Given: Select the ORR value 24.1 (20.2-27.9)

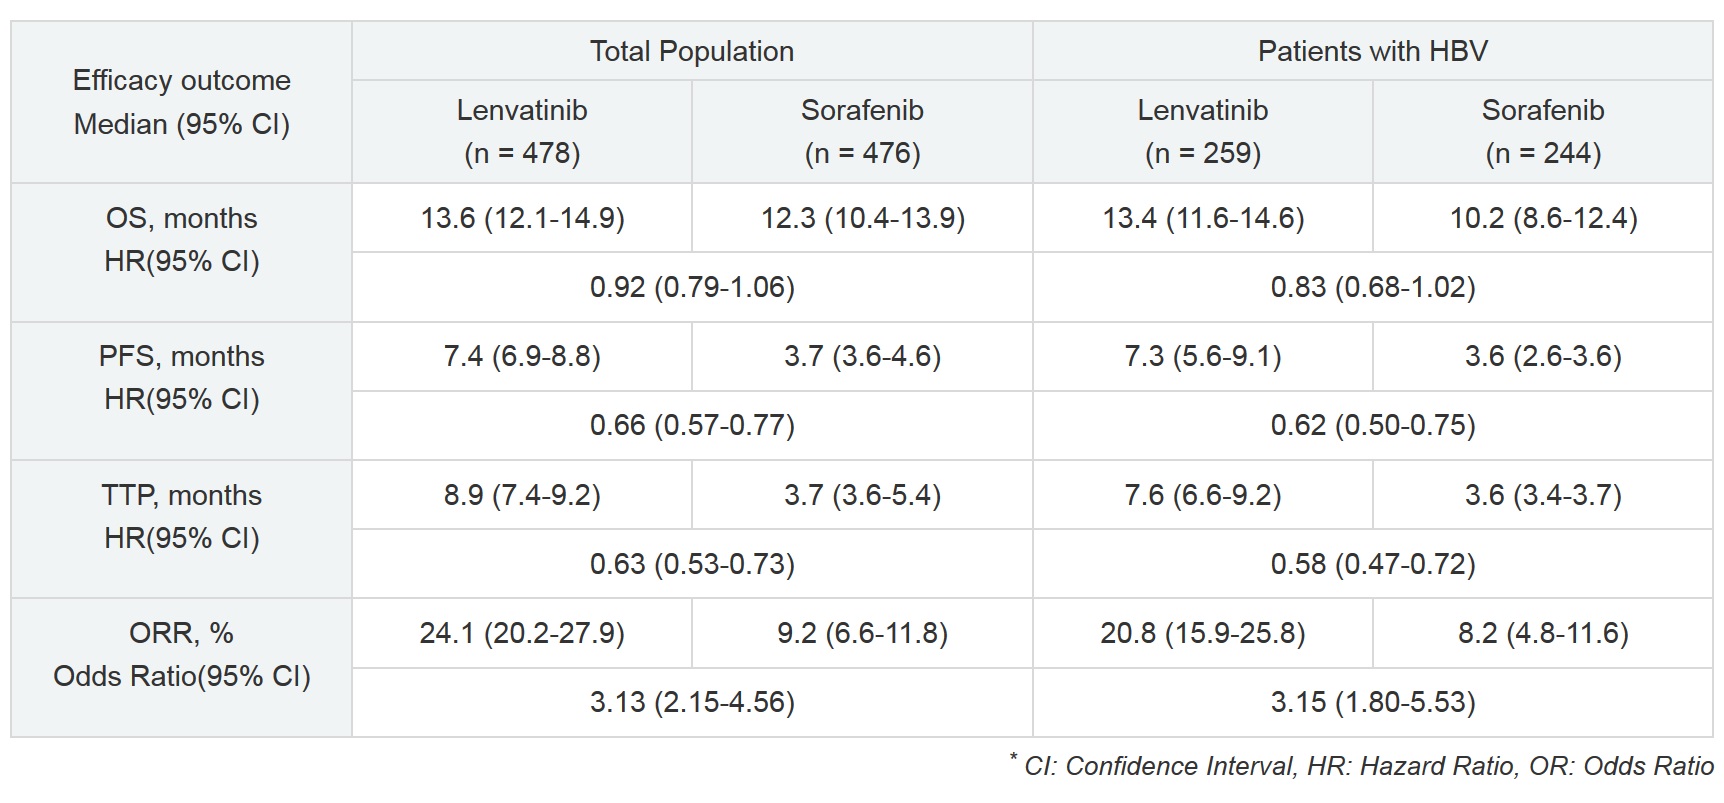Looking at the screenshot, I should pos(522,633).
